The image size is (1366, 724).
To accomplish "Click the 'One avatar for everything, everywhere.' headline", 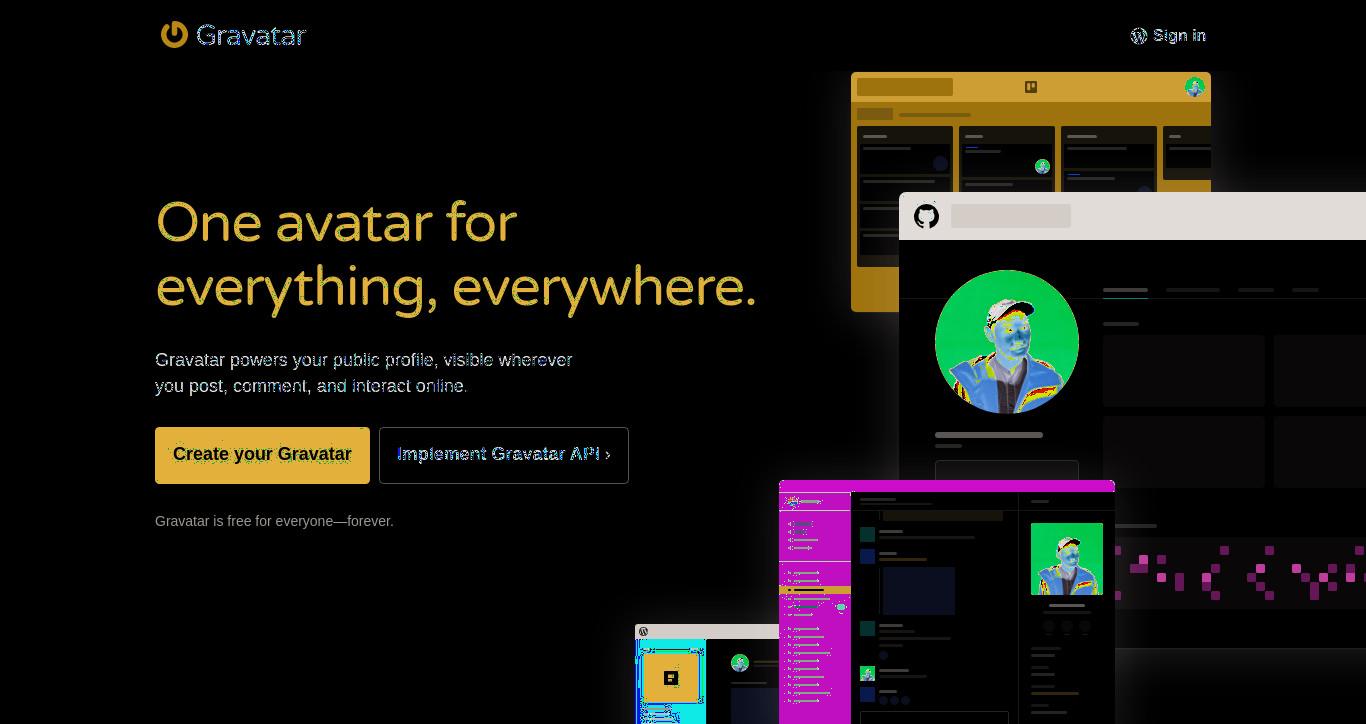I will [x=456, y=254].
